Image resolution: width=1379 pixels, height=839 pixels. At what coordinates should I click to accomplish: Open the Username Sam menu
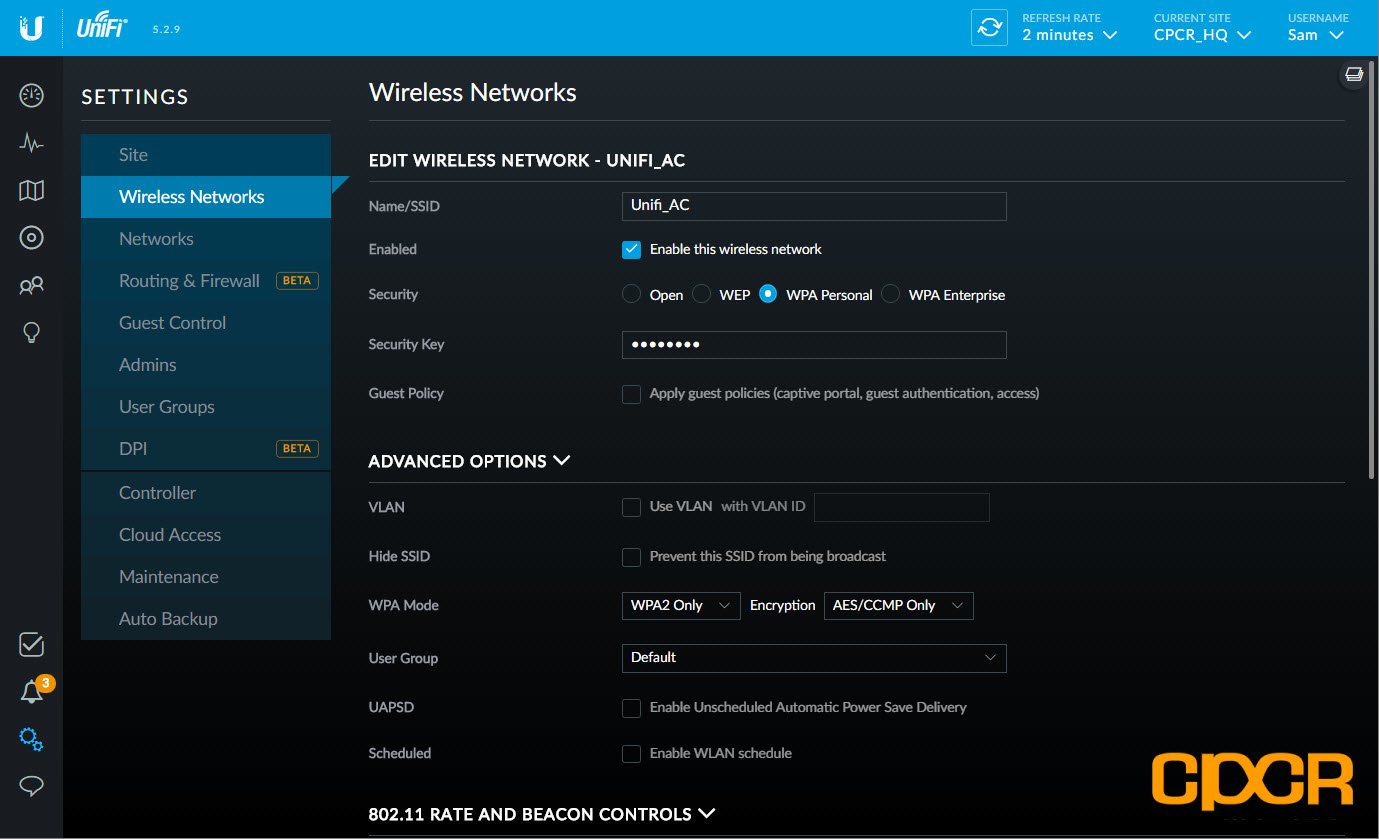click(1316, 35)
